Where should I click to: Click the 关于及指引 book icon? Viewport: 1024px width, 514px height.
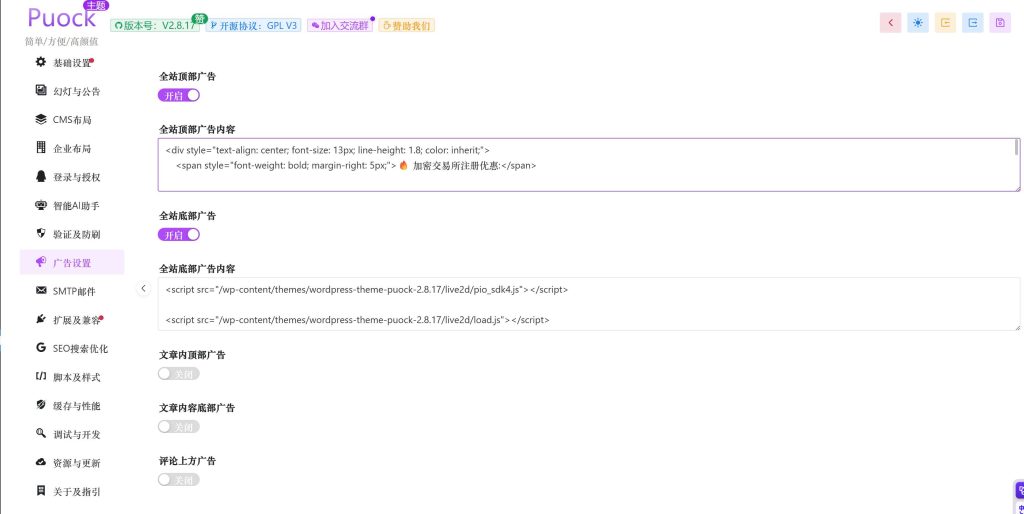pyautogui.click(x=40, y=490)
